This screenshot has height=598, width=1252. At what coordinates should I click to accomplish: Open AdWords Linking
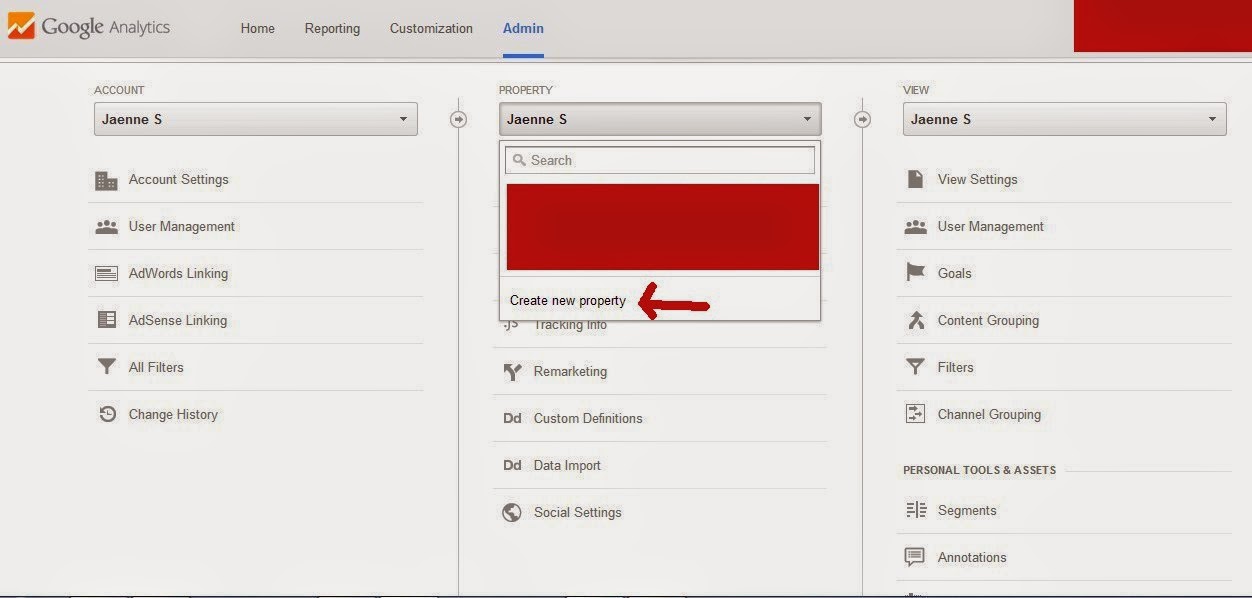(x=178, y=273)
